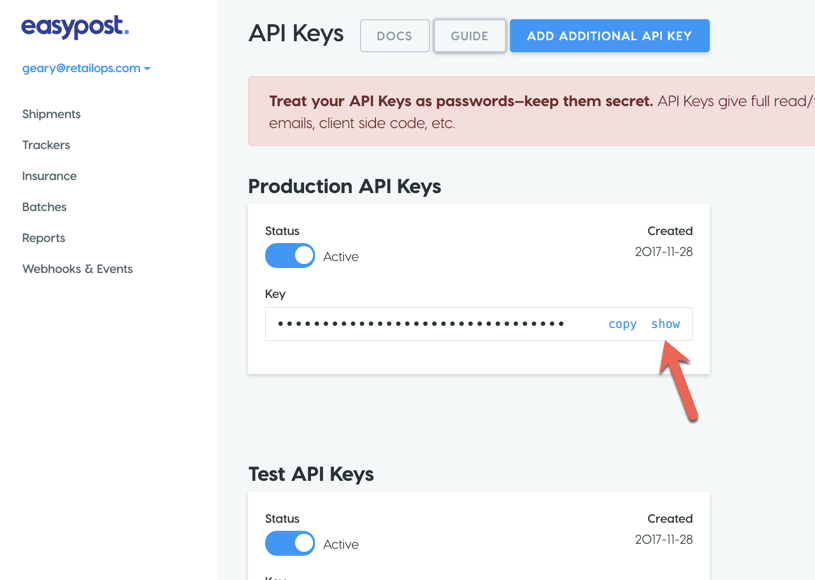Image resolution: width=815 pixels, height=580 pixels.
Task: Go to Shipments in the sidebar
Action: (51, 114)
